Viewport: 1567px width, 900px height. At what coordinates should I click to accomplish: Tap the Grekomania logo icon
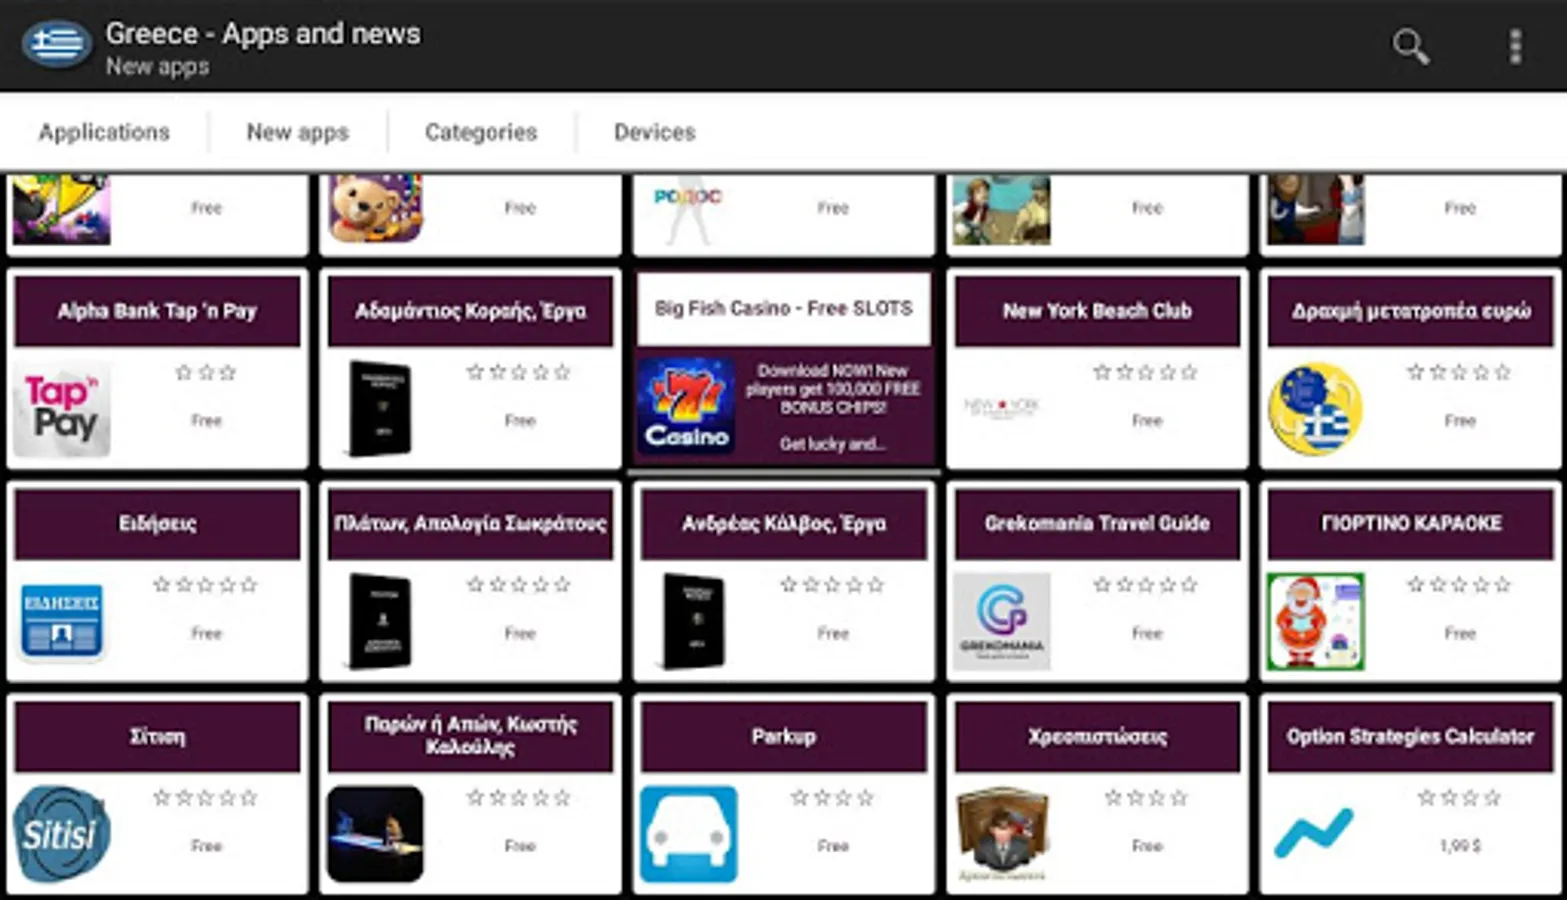(1001, 621)
